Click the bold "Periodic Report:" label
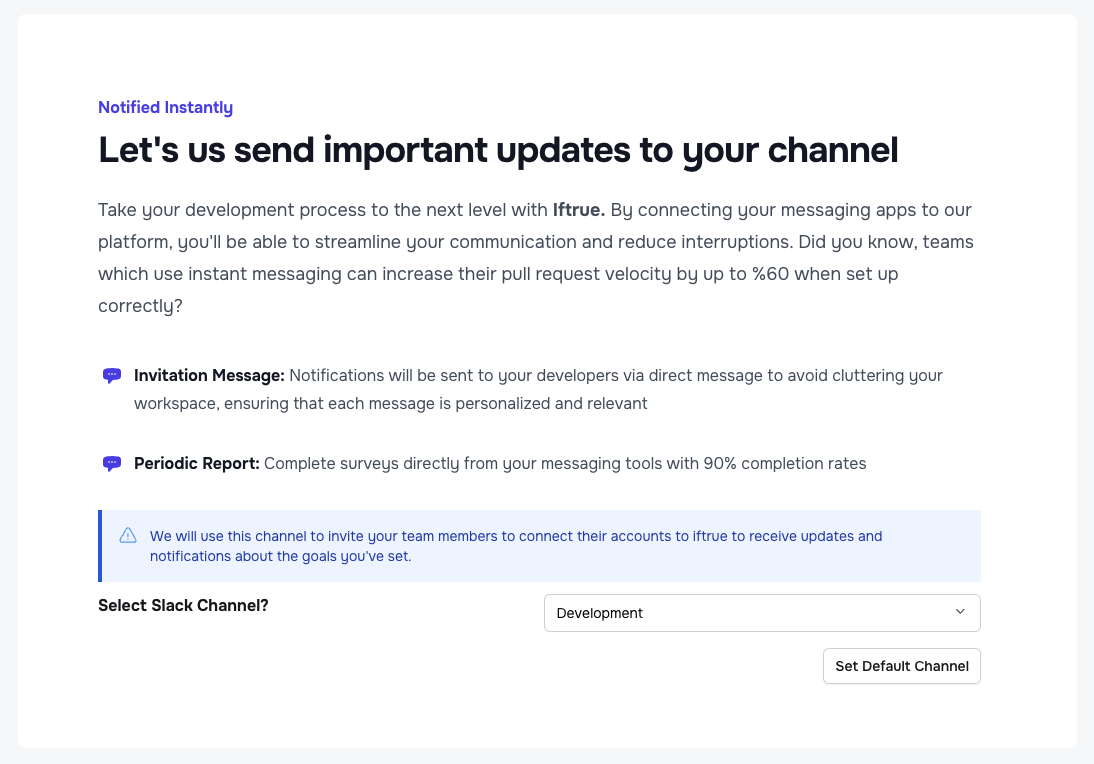This screenshot has height=764, width=1094. (x=197, y=464)
